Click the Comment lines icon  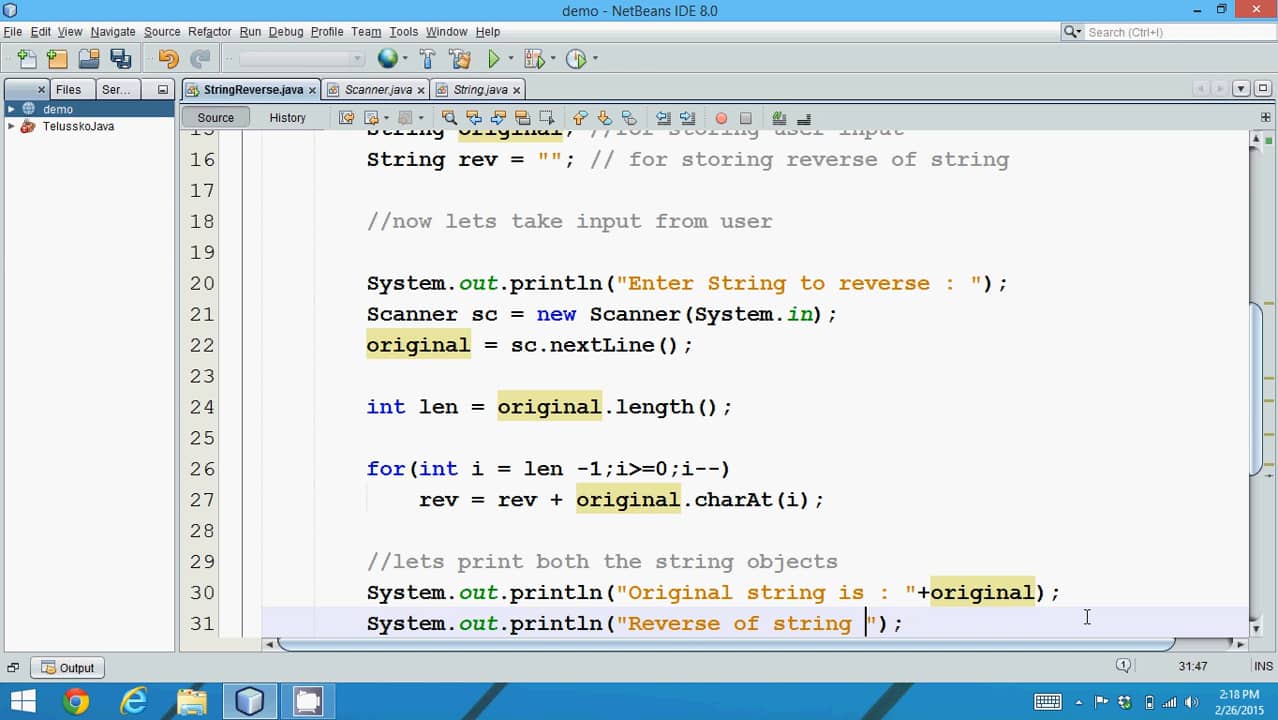(x=780, y=117)
